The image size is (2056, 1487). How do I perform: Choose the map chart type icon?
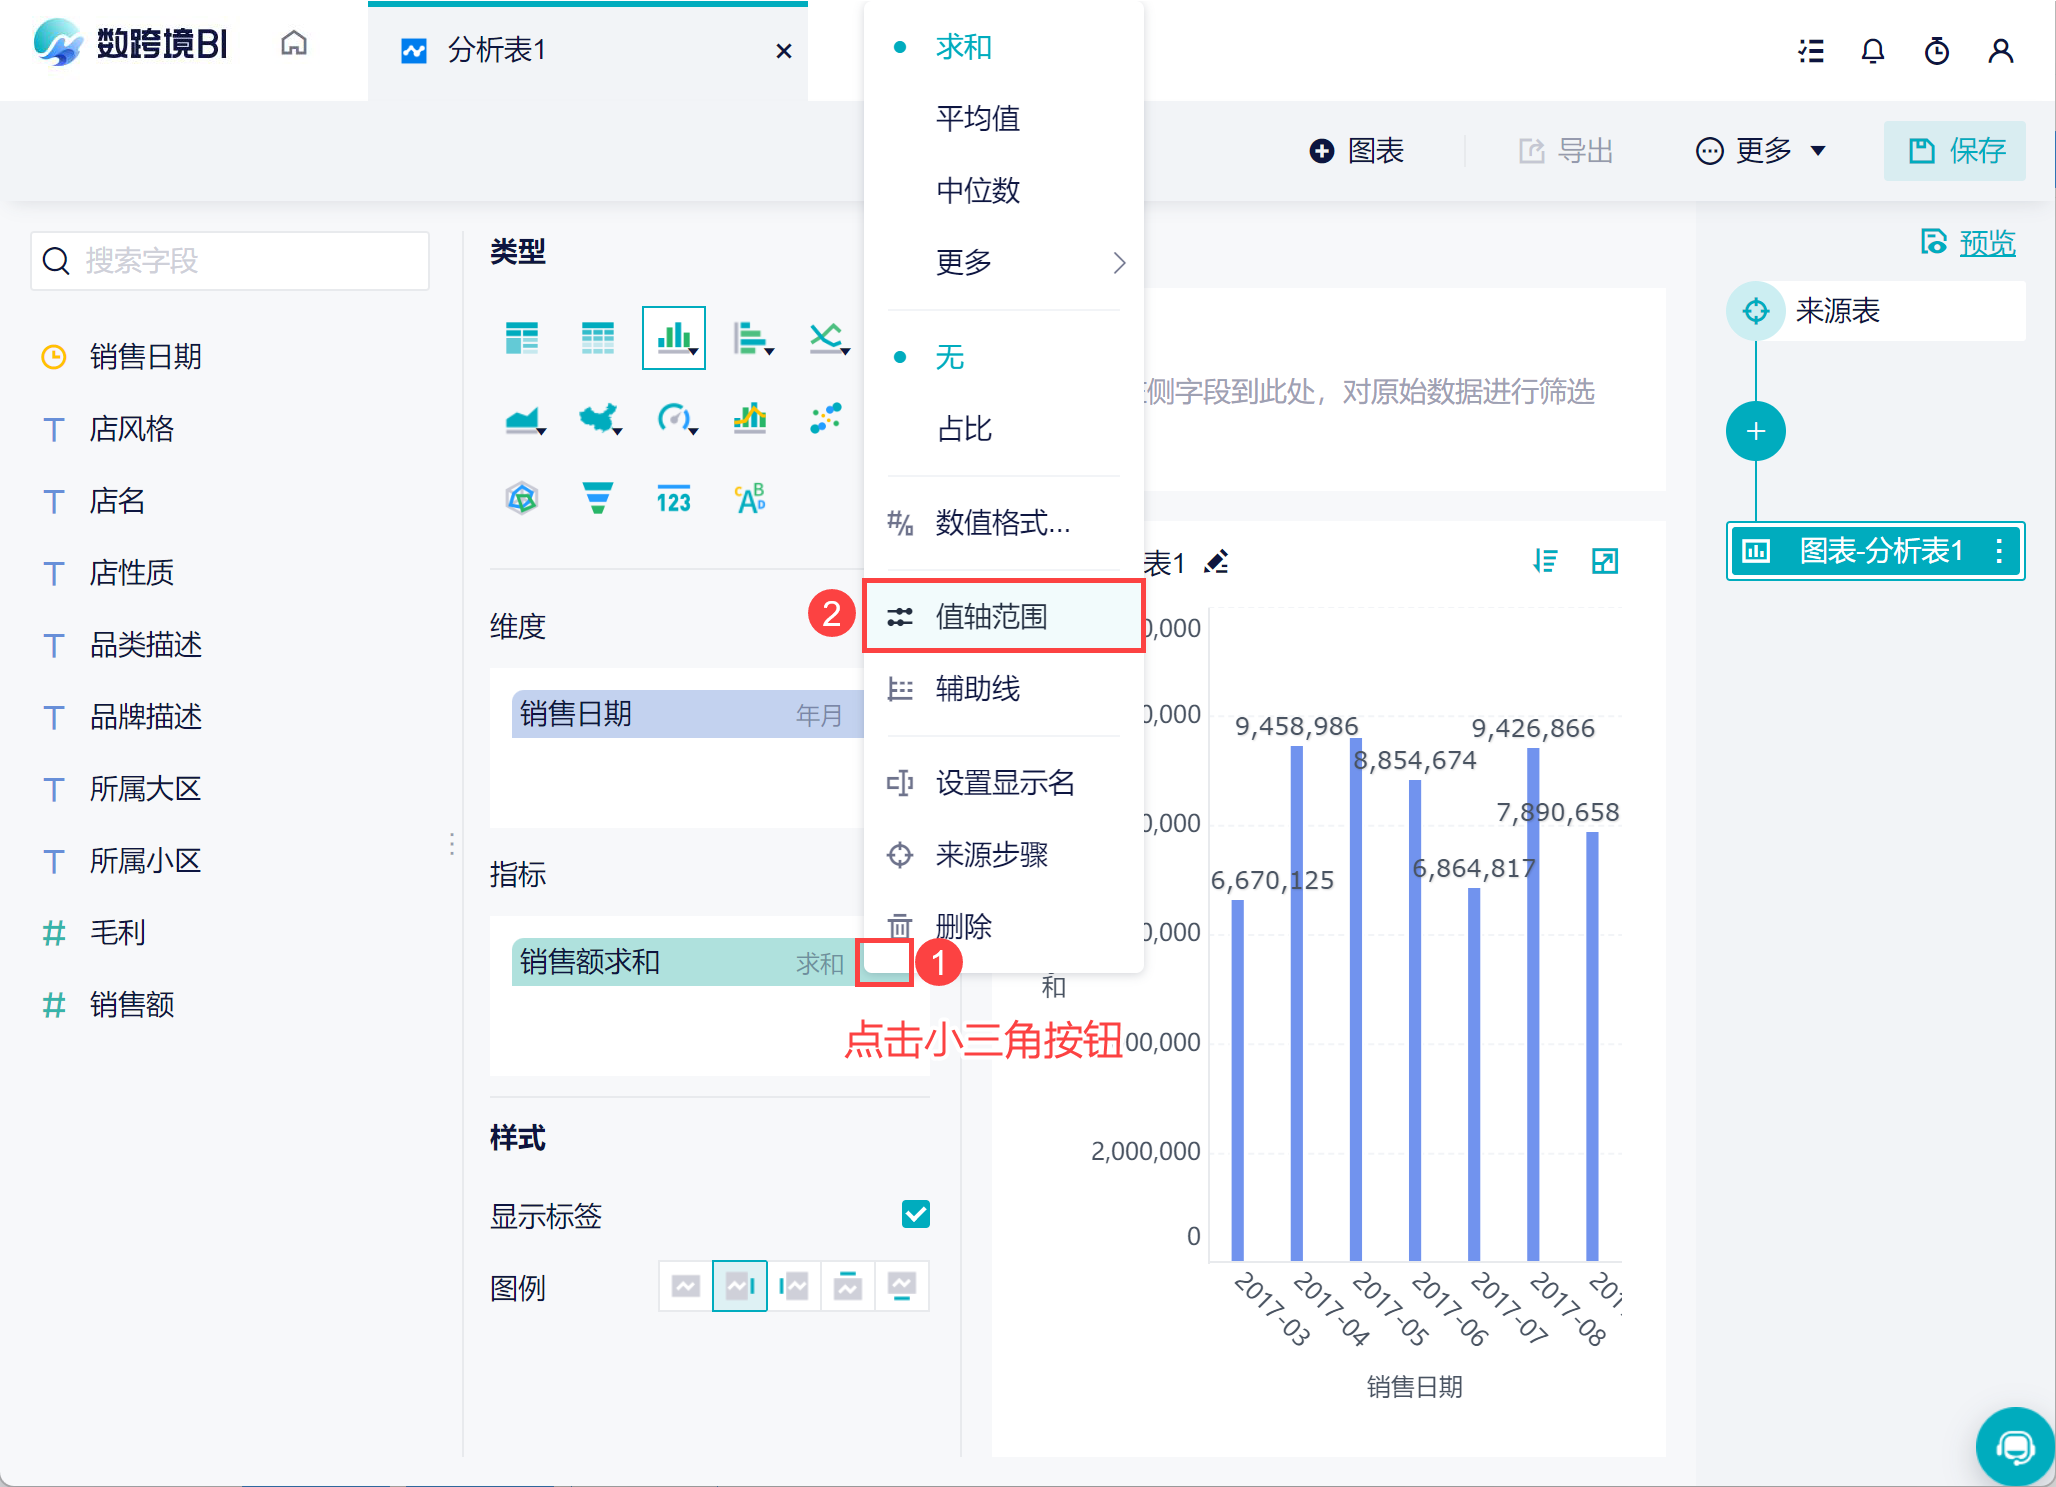click(x=599, y=418)
